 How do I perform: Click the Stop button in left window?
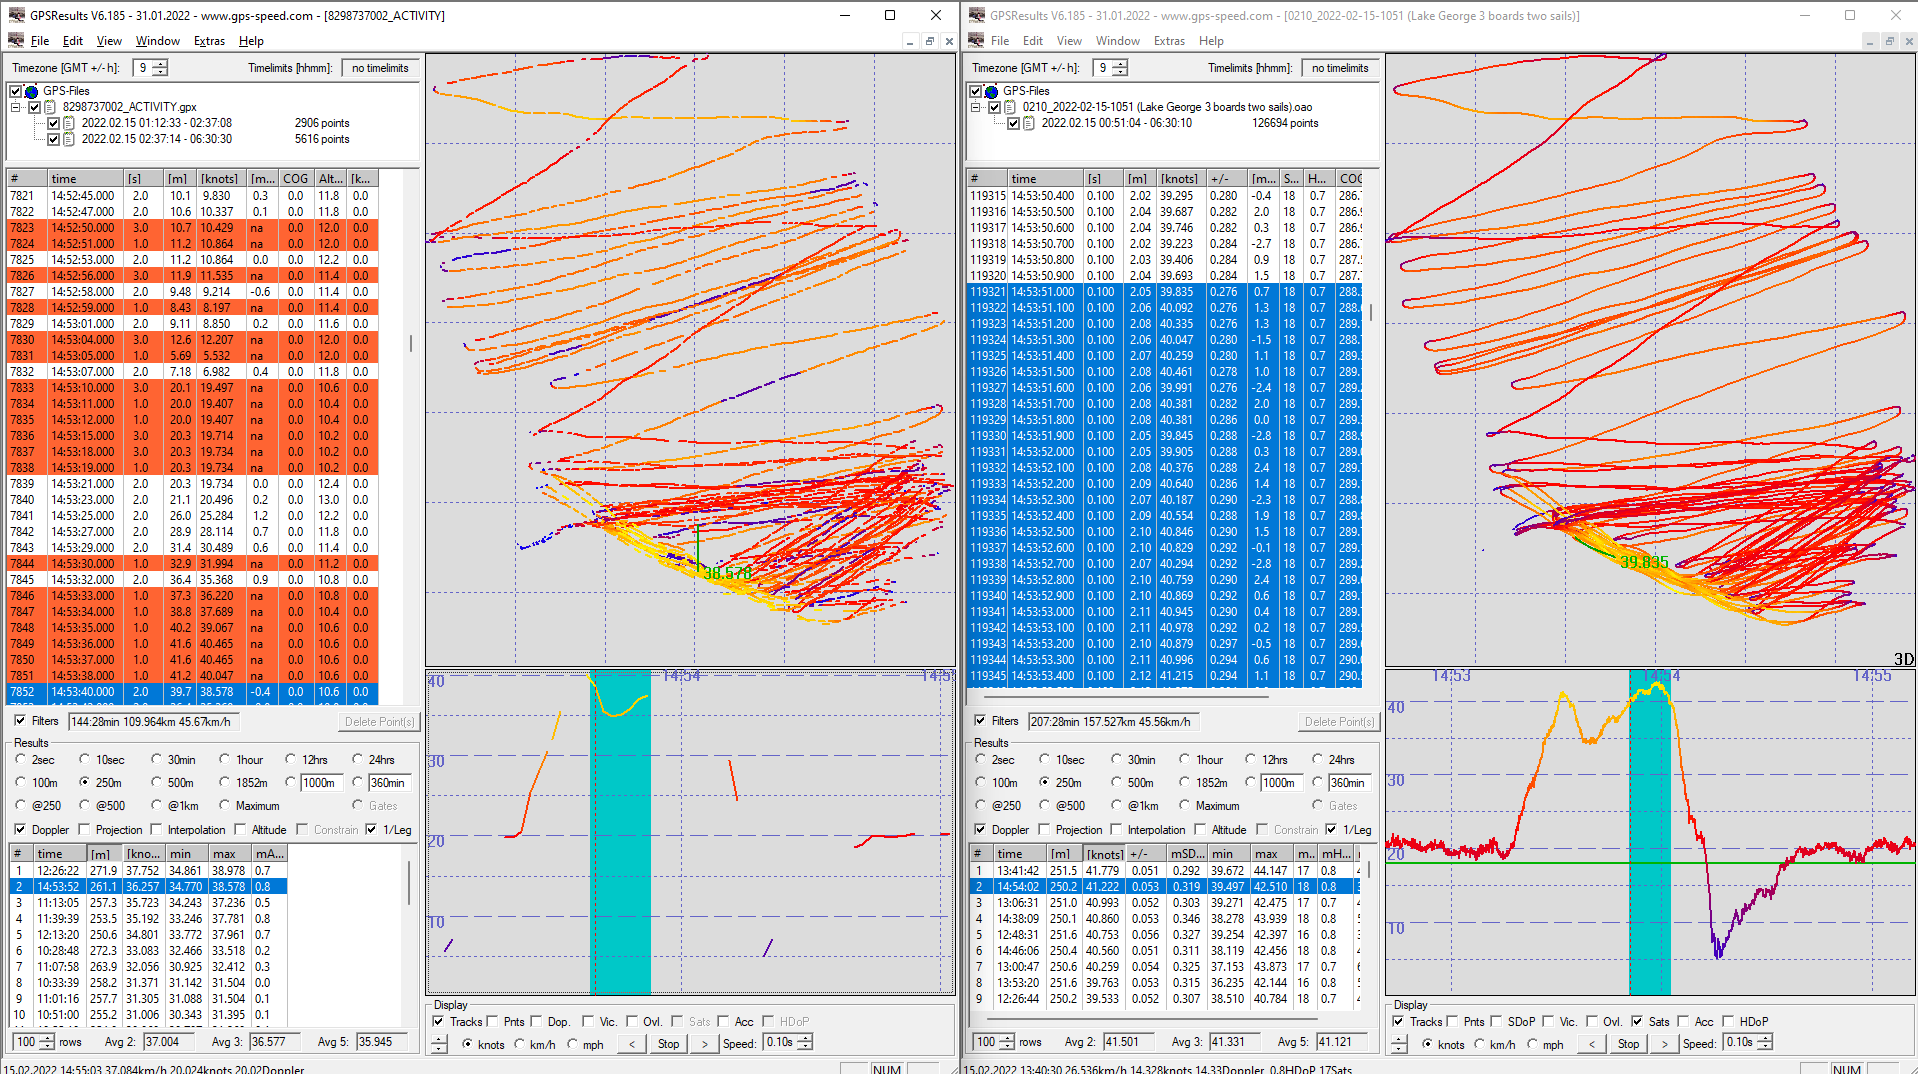(x=668, y=1043)
